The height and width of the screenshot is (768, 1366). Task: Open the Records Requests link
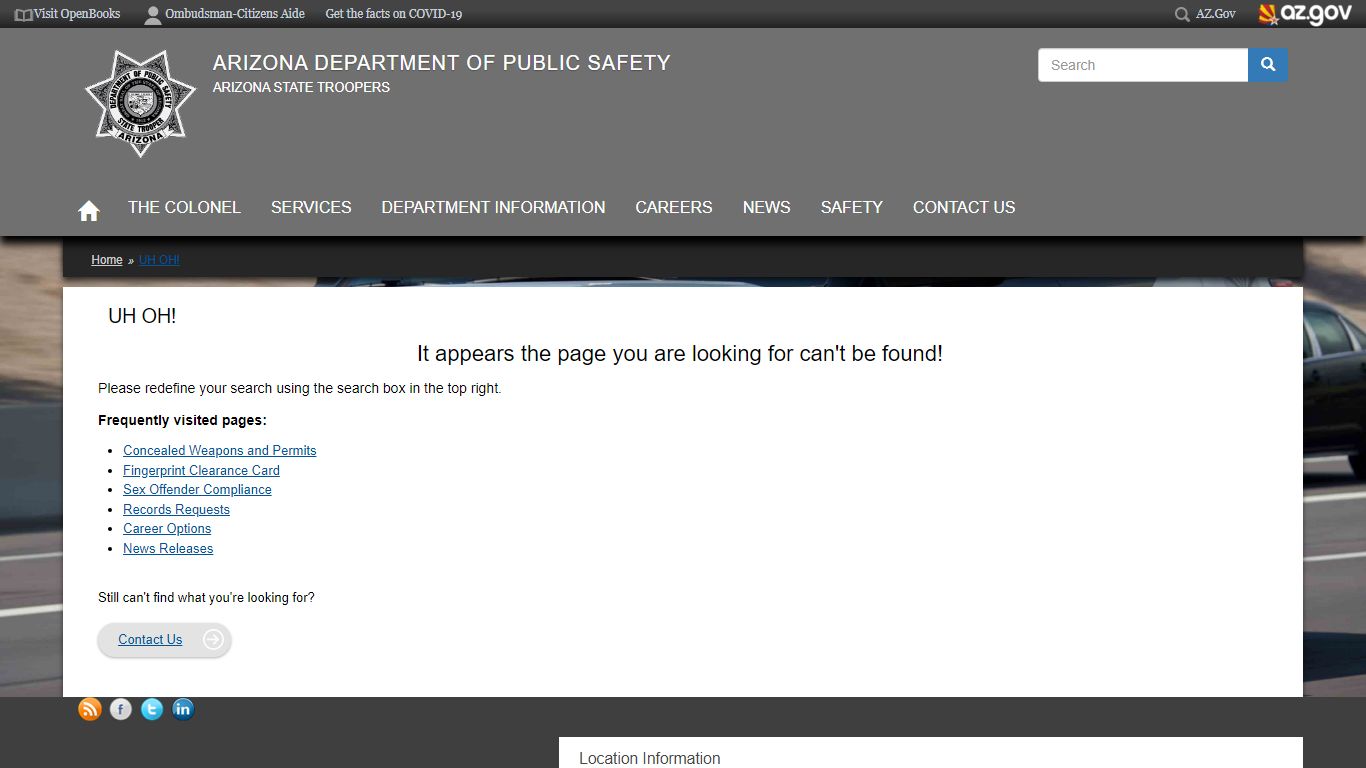176,509
